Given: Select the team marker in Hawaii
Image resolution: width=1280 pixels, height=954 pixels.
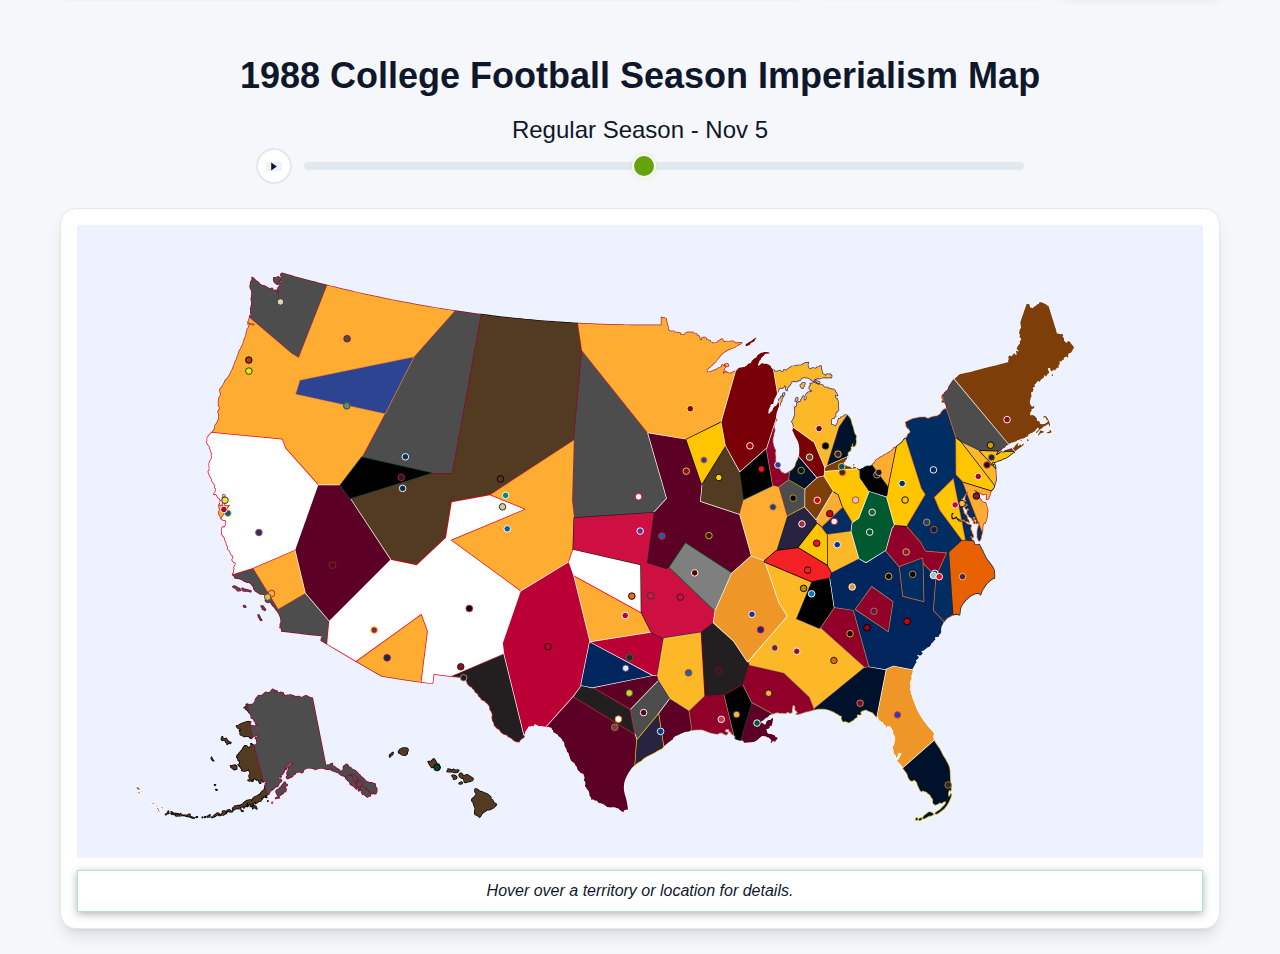Looking at the screenshot, I should 437,767.
